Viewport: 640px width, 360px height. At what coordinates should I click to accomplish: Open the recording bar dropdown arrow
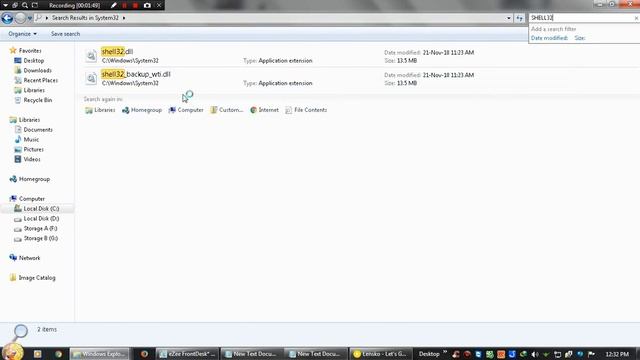point(5,5)
